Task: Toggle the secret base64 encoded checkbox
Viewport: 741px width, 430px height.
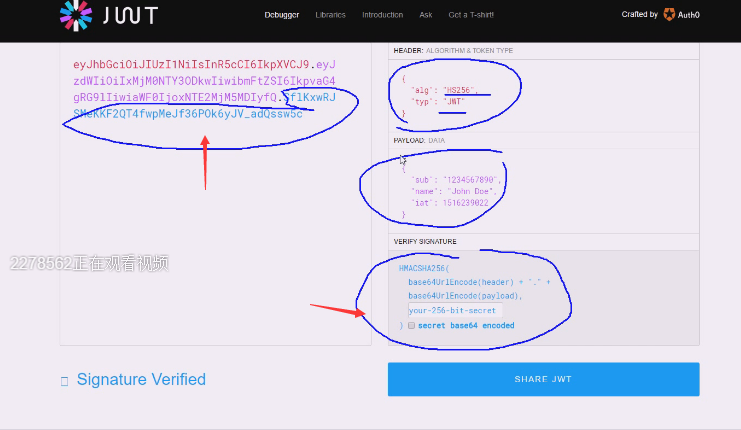Action: pos(412,326)
